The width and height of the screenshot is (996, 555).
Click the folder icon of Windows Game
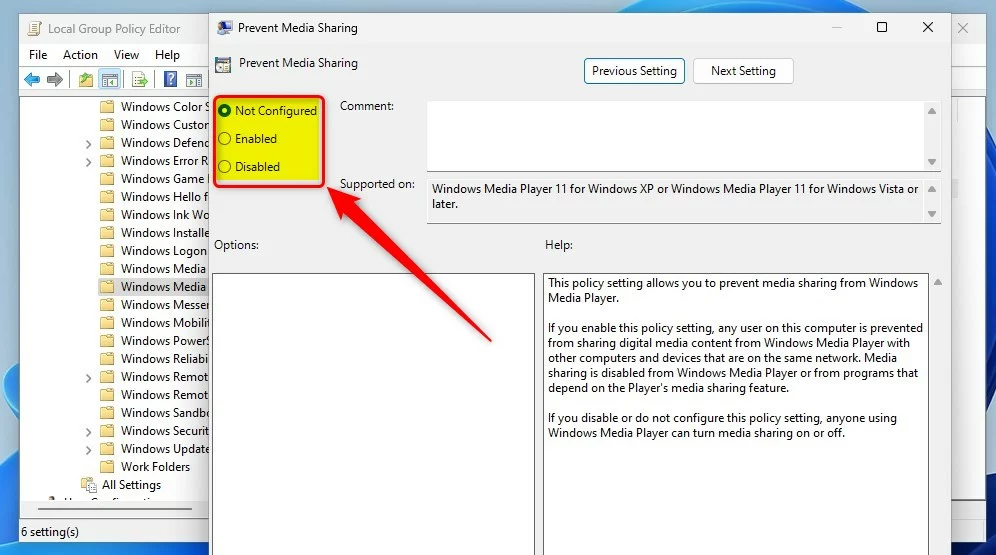click(x=107, y=178)
